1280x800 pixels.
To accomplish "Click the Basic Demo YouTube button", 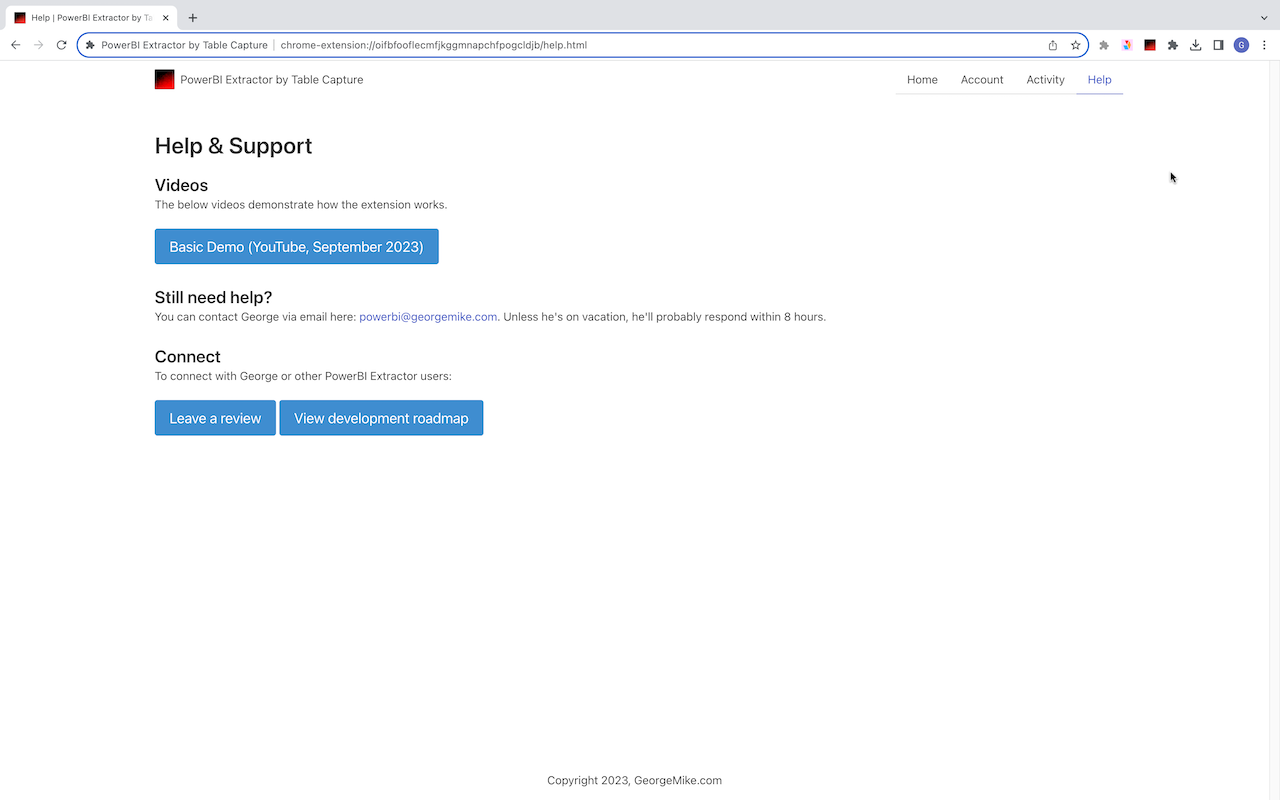I will click(x=296, y=247).
